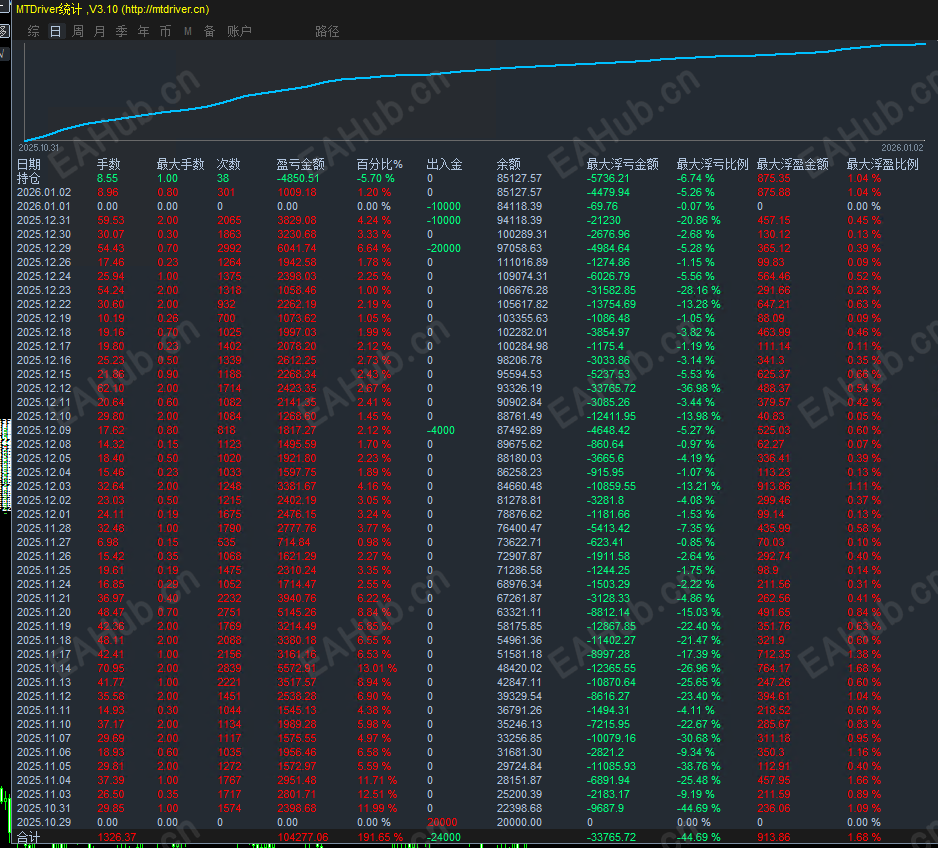Select the 2025.12.19 date row
The image size is (938, 848).
click(44, 318)
